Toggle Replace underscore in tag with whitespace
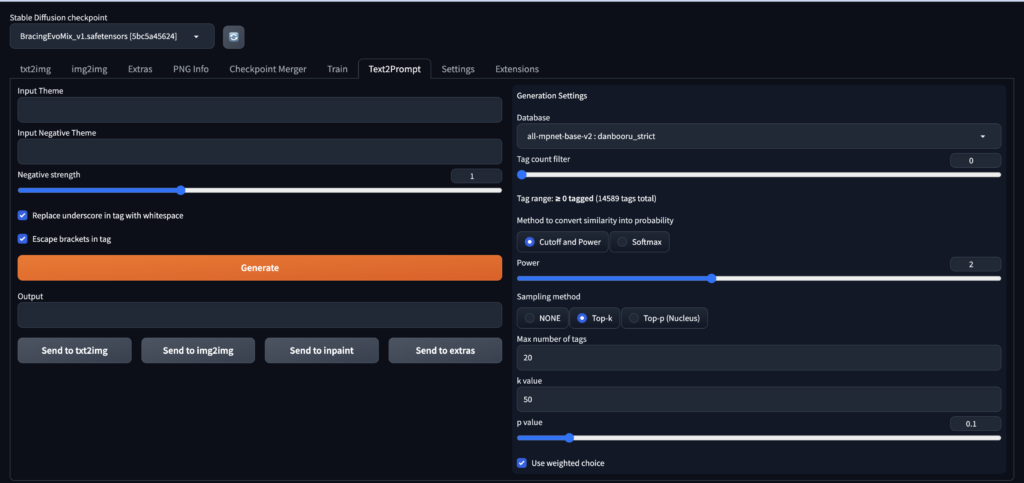The image size is (1024, 483). click(23, 215)
